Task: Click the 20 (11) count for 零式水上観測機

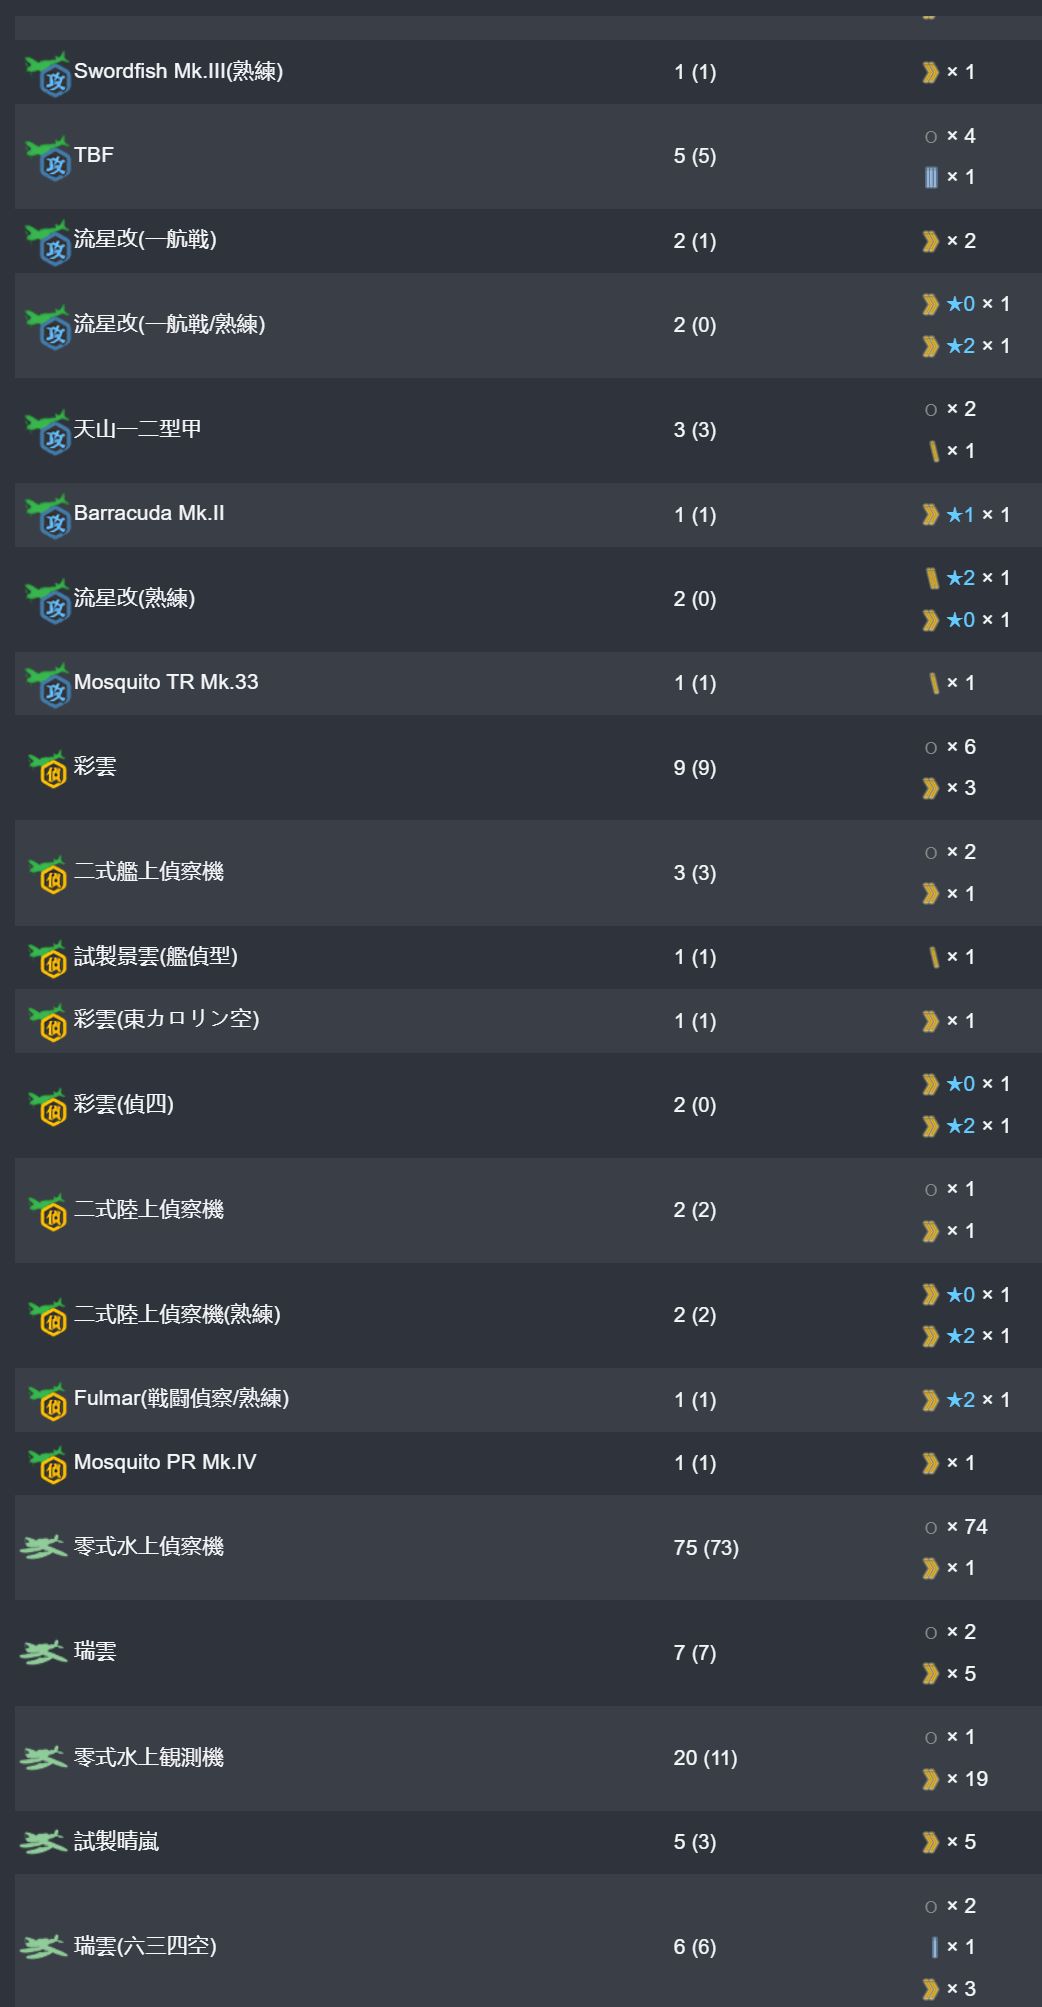Action: [x=705, y=1758]
